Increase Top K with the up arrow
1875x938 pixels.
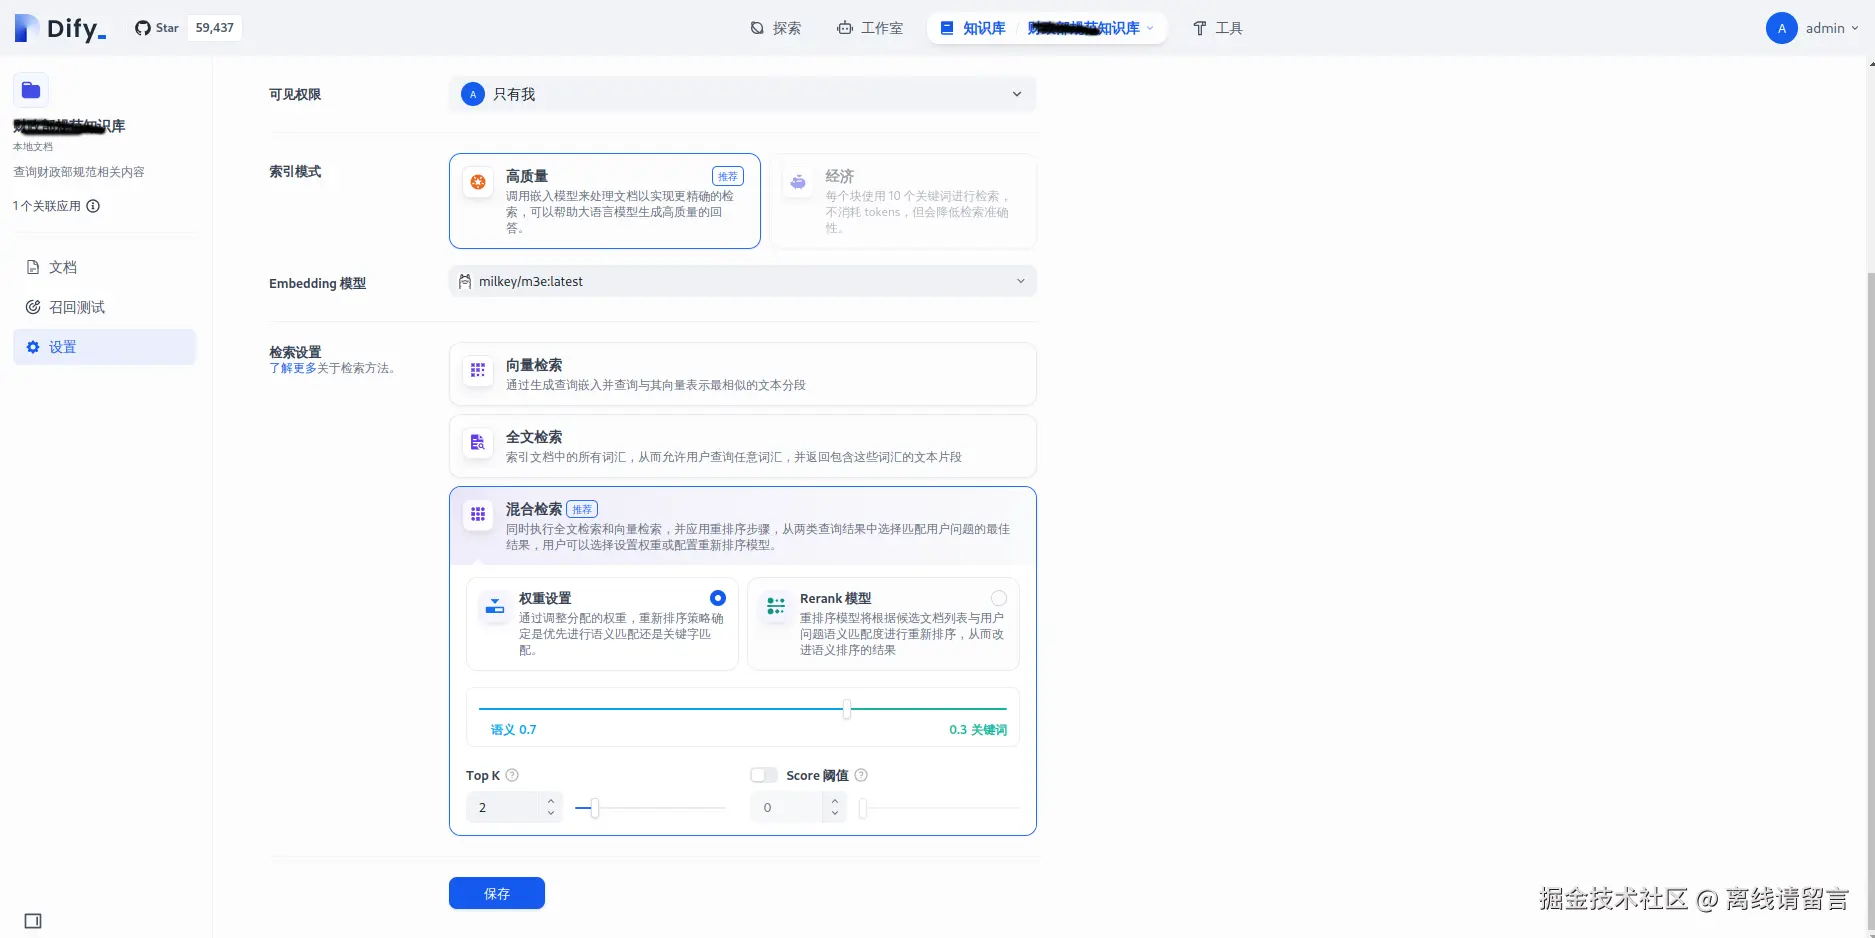pos(551,800)
